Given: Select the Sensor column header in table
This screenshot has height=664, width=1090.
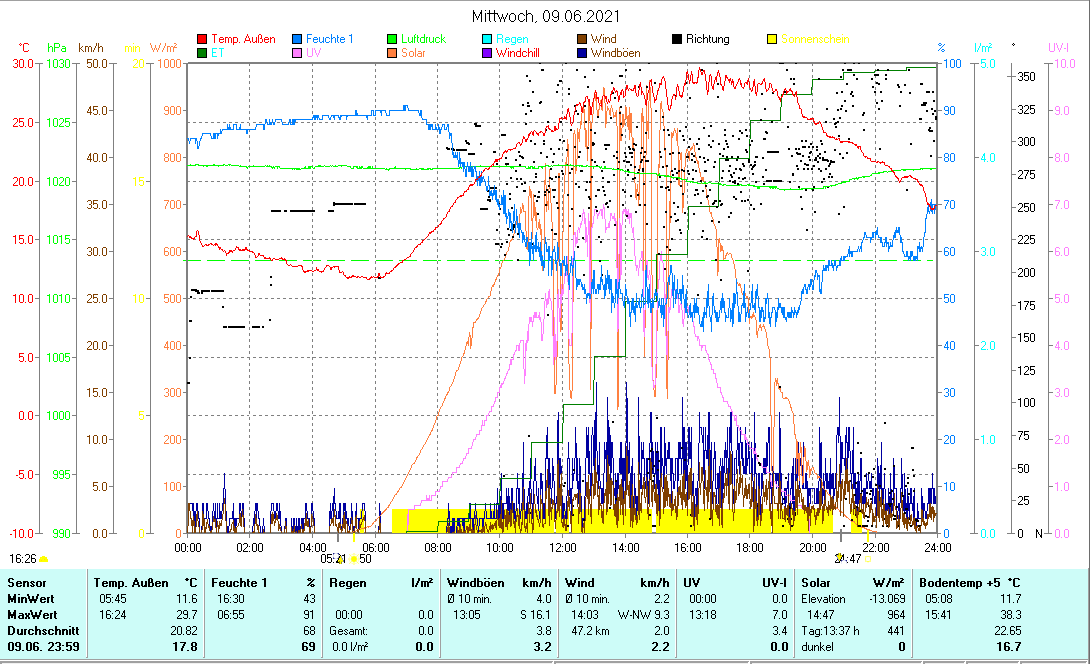Looking at the screenshot, I should 26,582.
